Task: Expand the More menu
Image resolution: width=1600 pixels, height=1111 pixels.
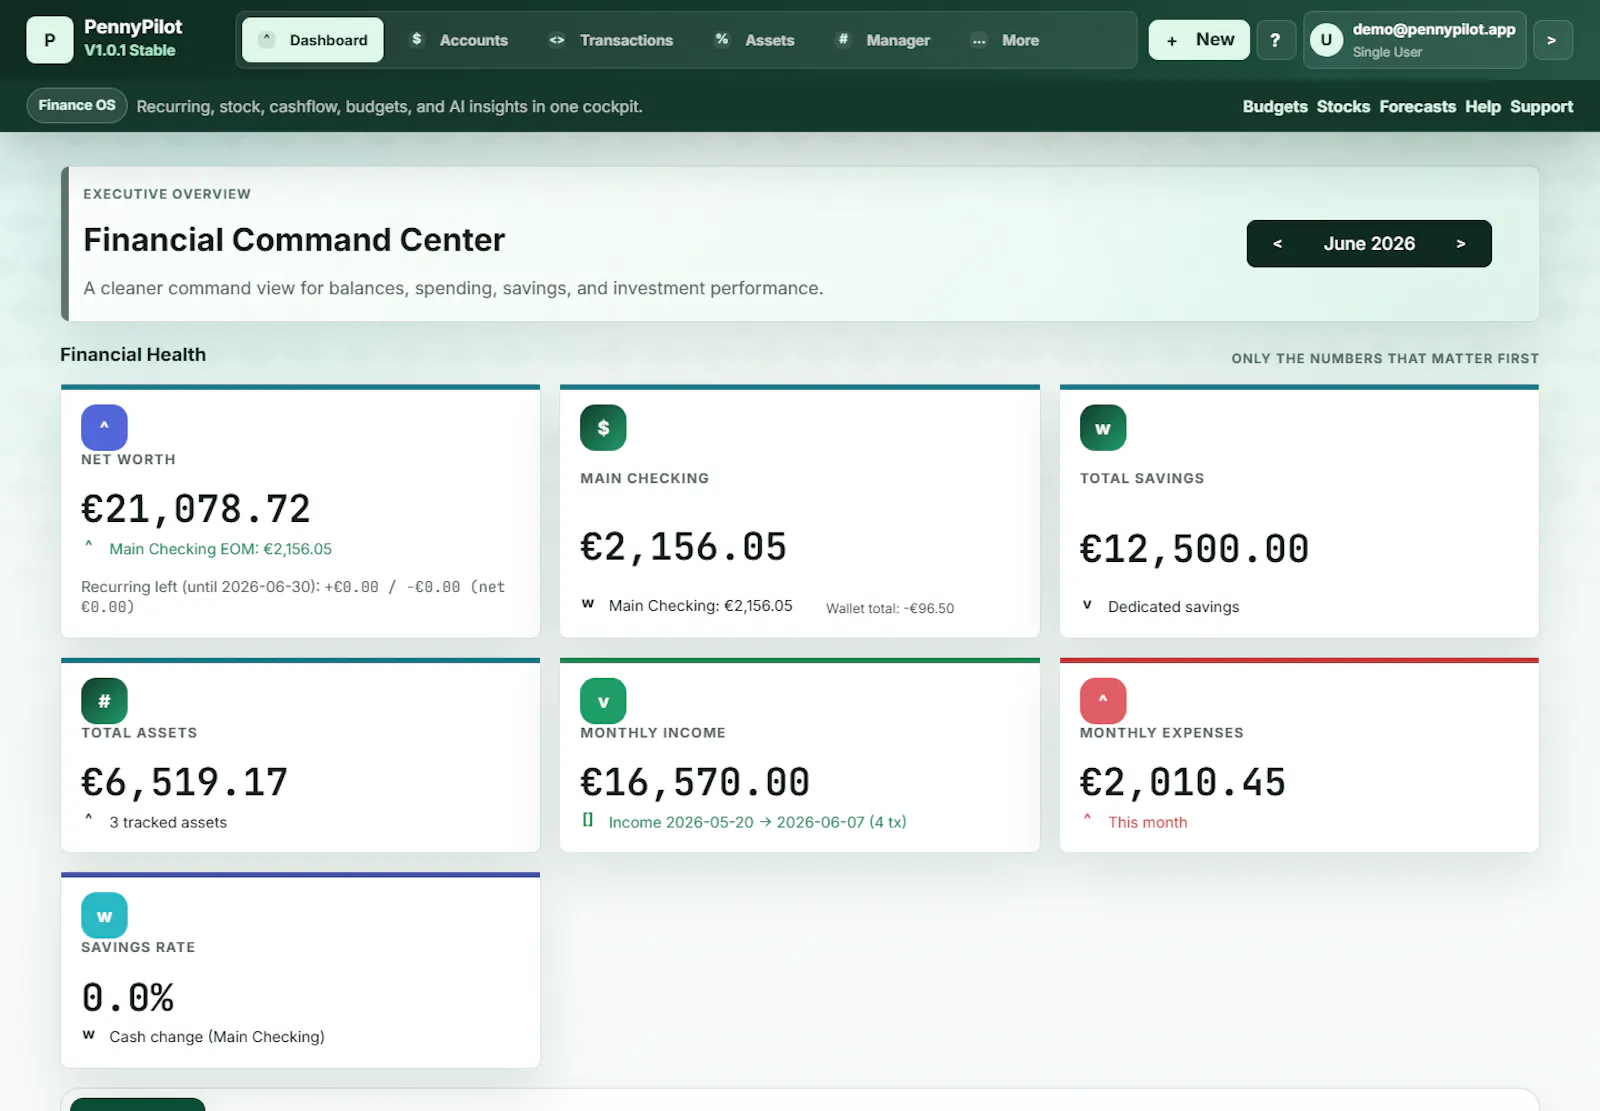Action: tap(1005, 40)
